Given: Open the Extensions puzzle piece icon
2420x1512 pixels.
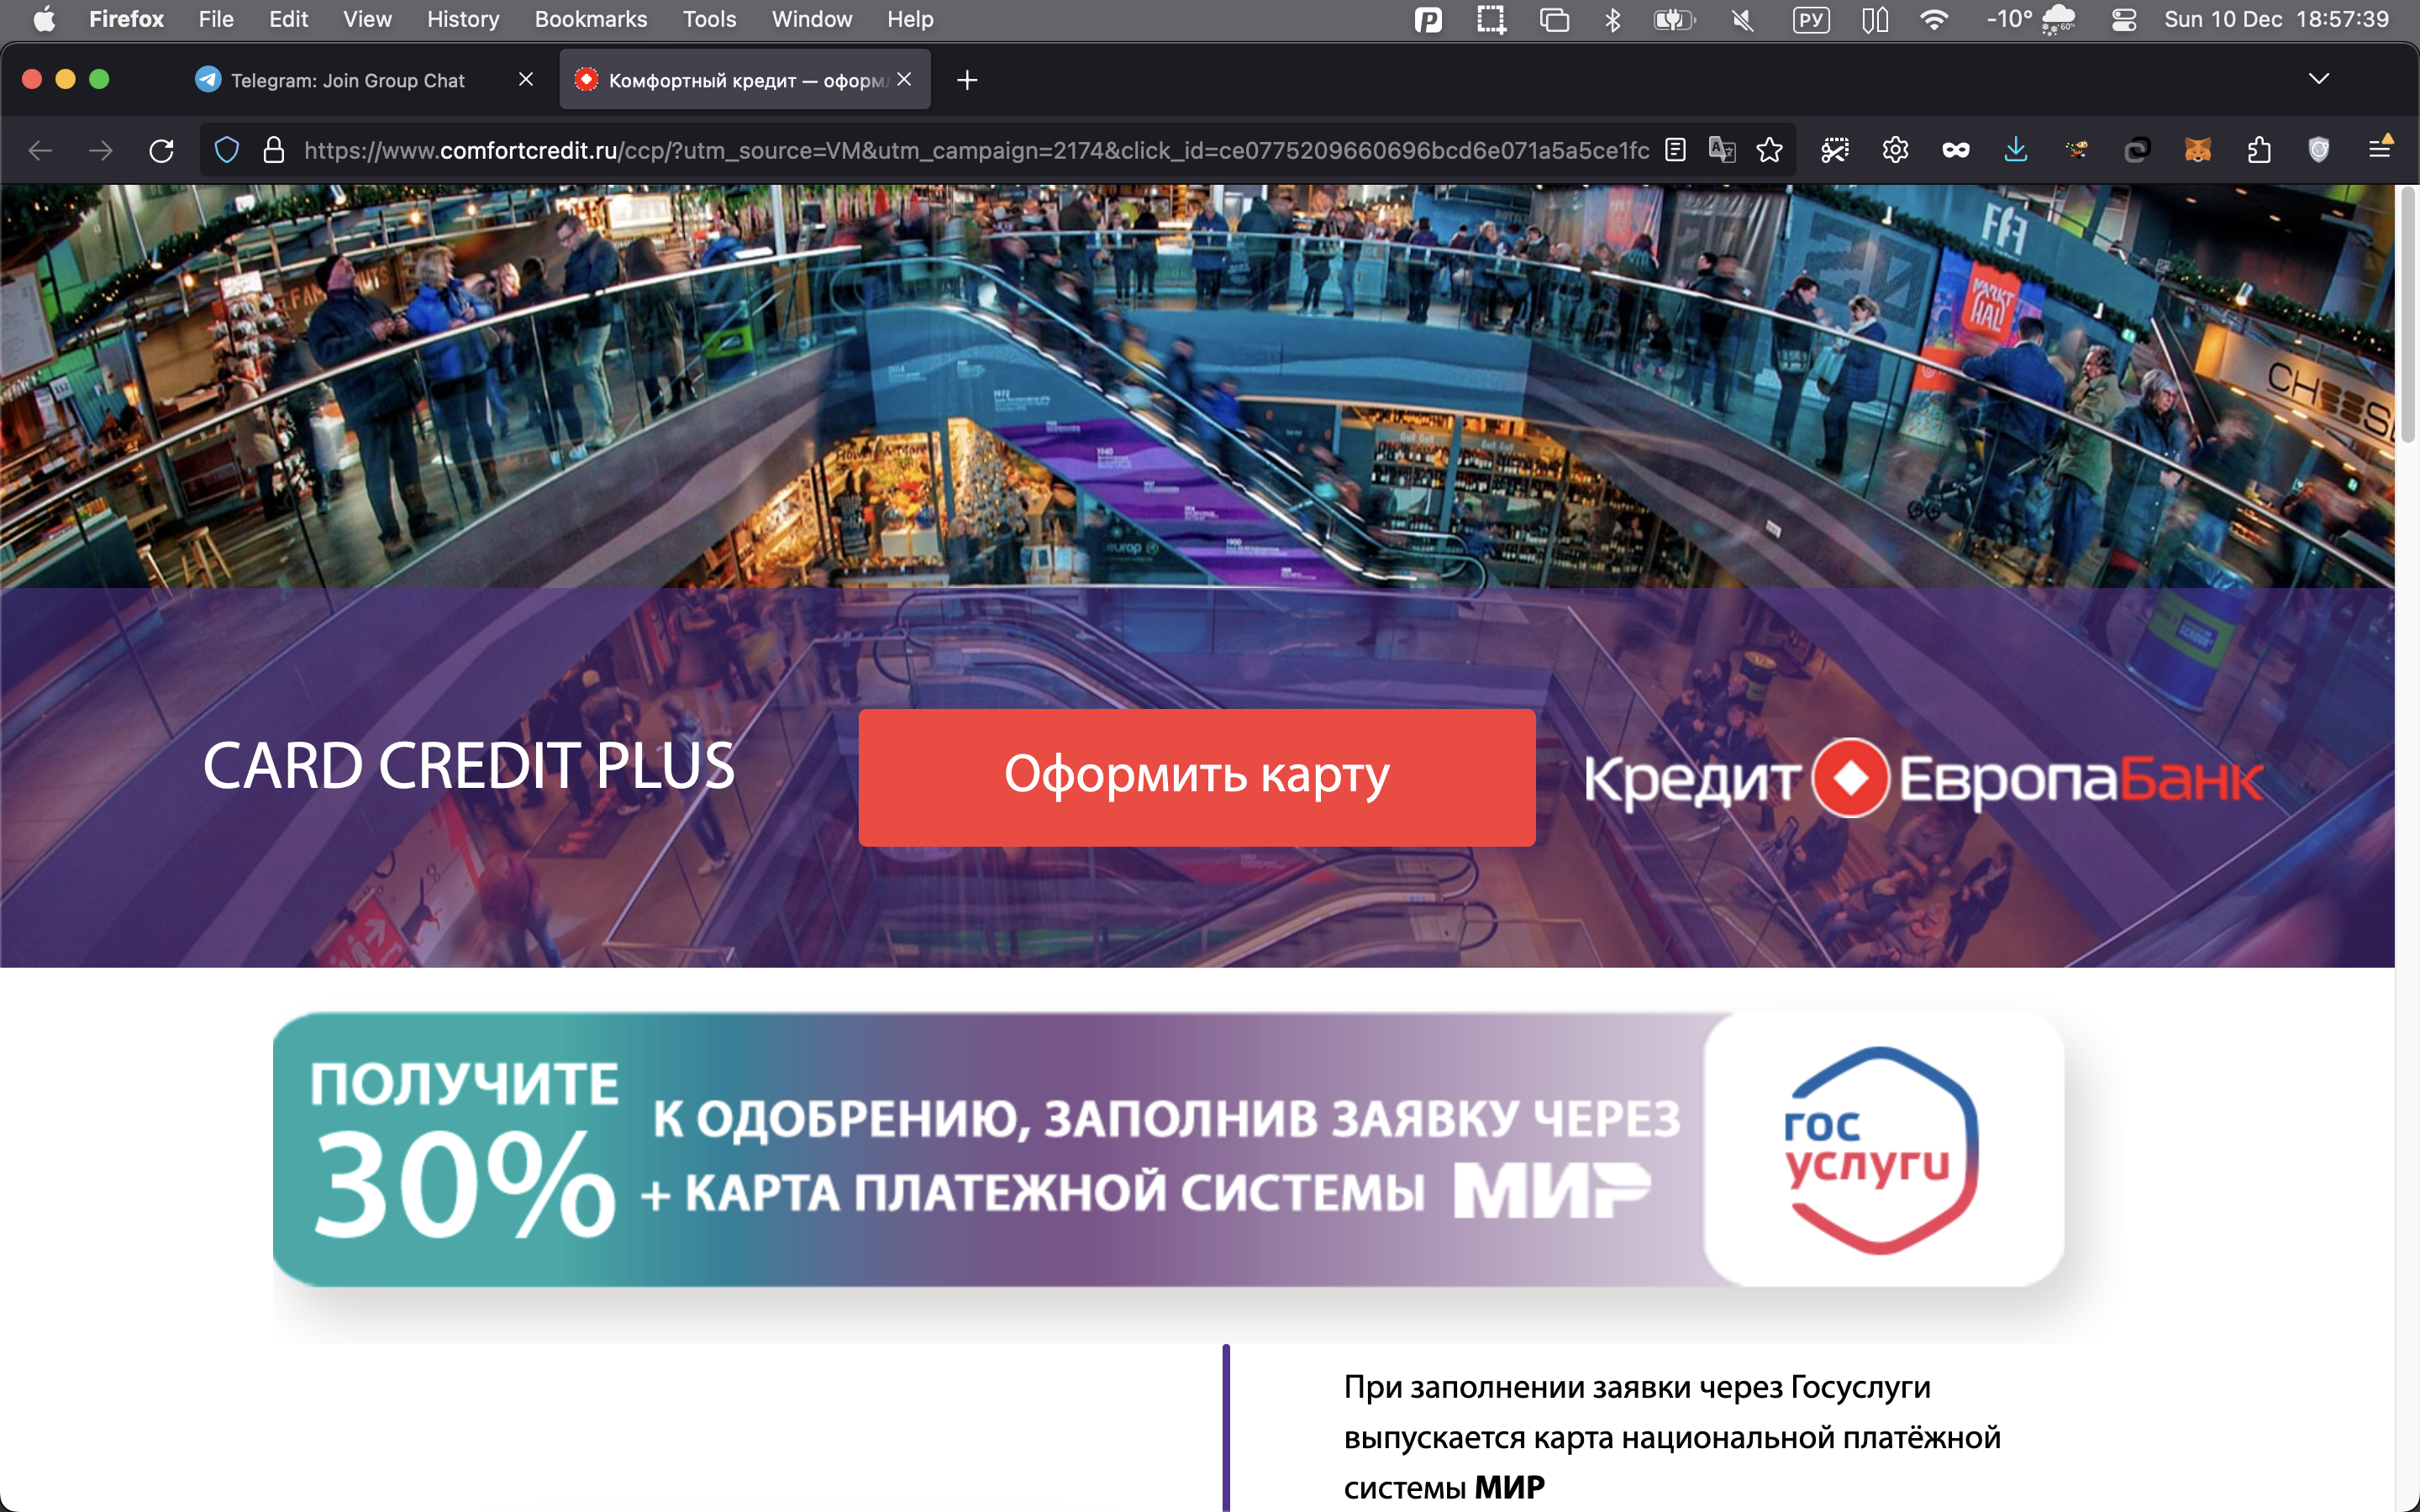Looking at the screenshot, I should [2259, 151].
